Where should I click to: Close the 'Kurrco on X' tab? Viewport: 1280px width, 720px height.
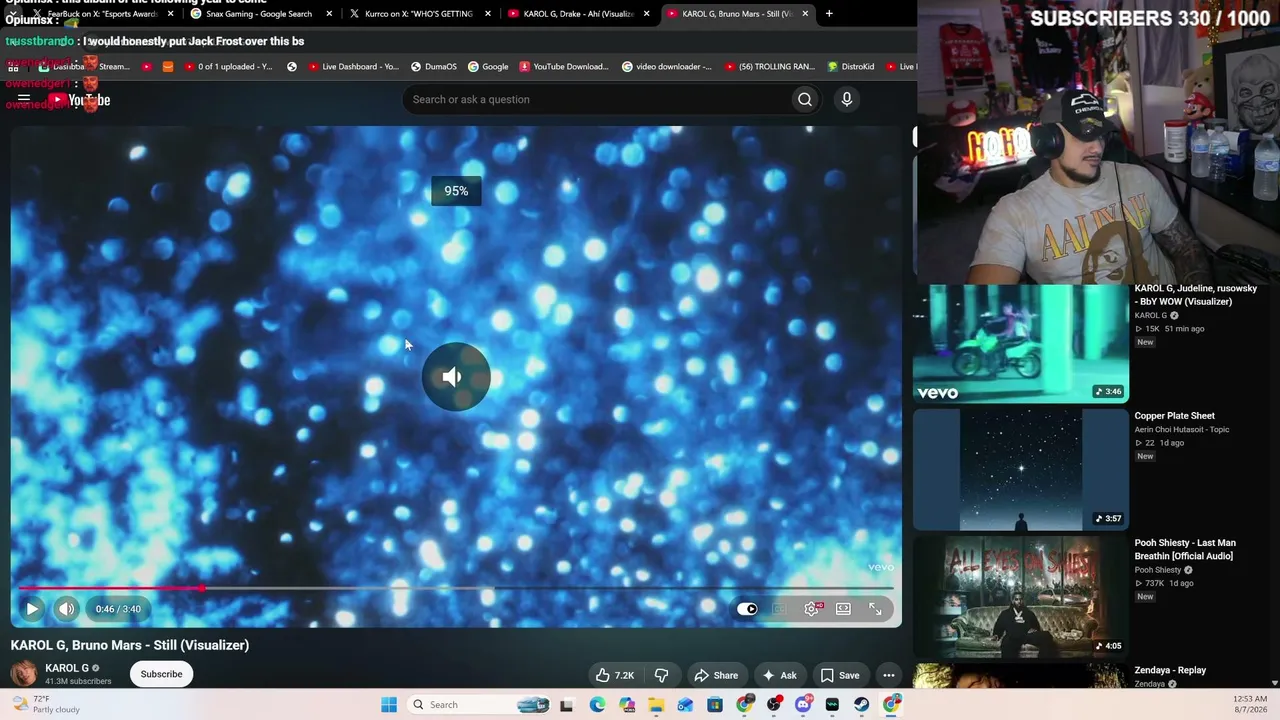488,14
